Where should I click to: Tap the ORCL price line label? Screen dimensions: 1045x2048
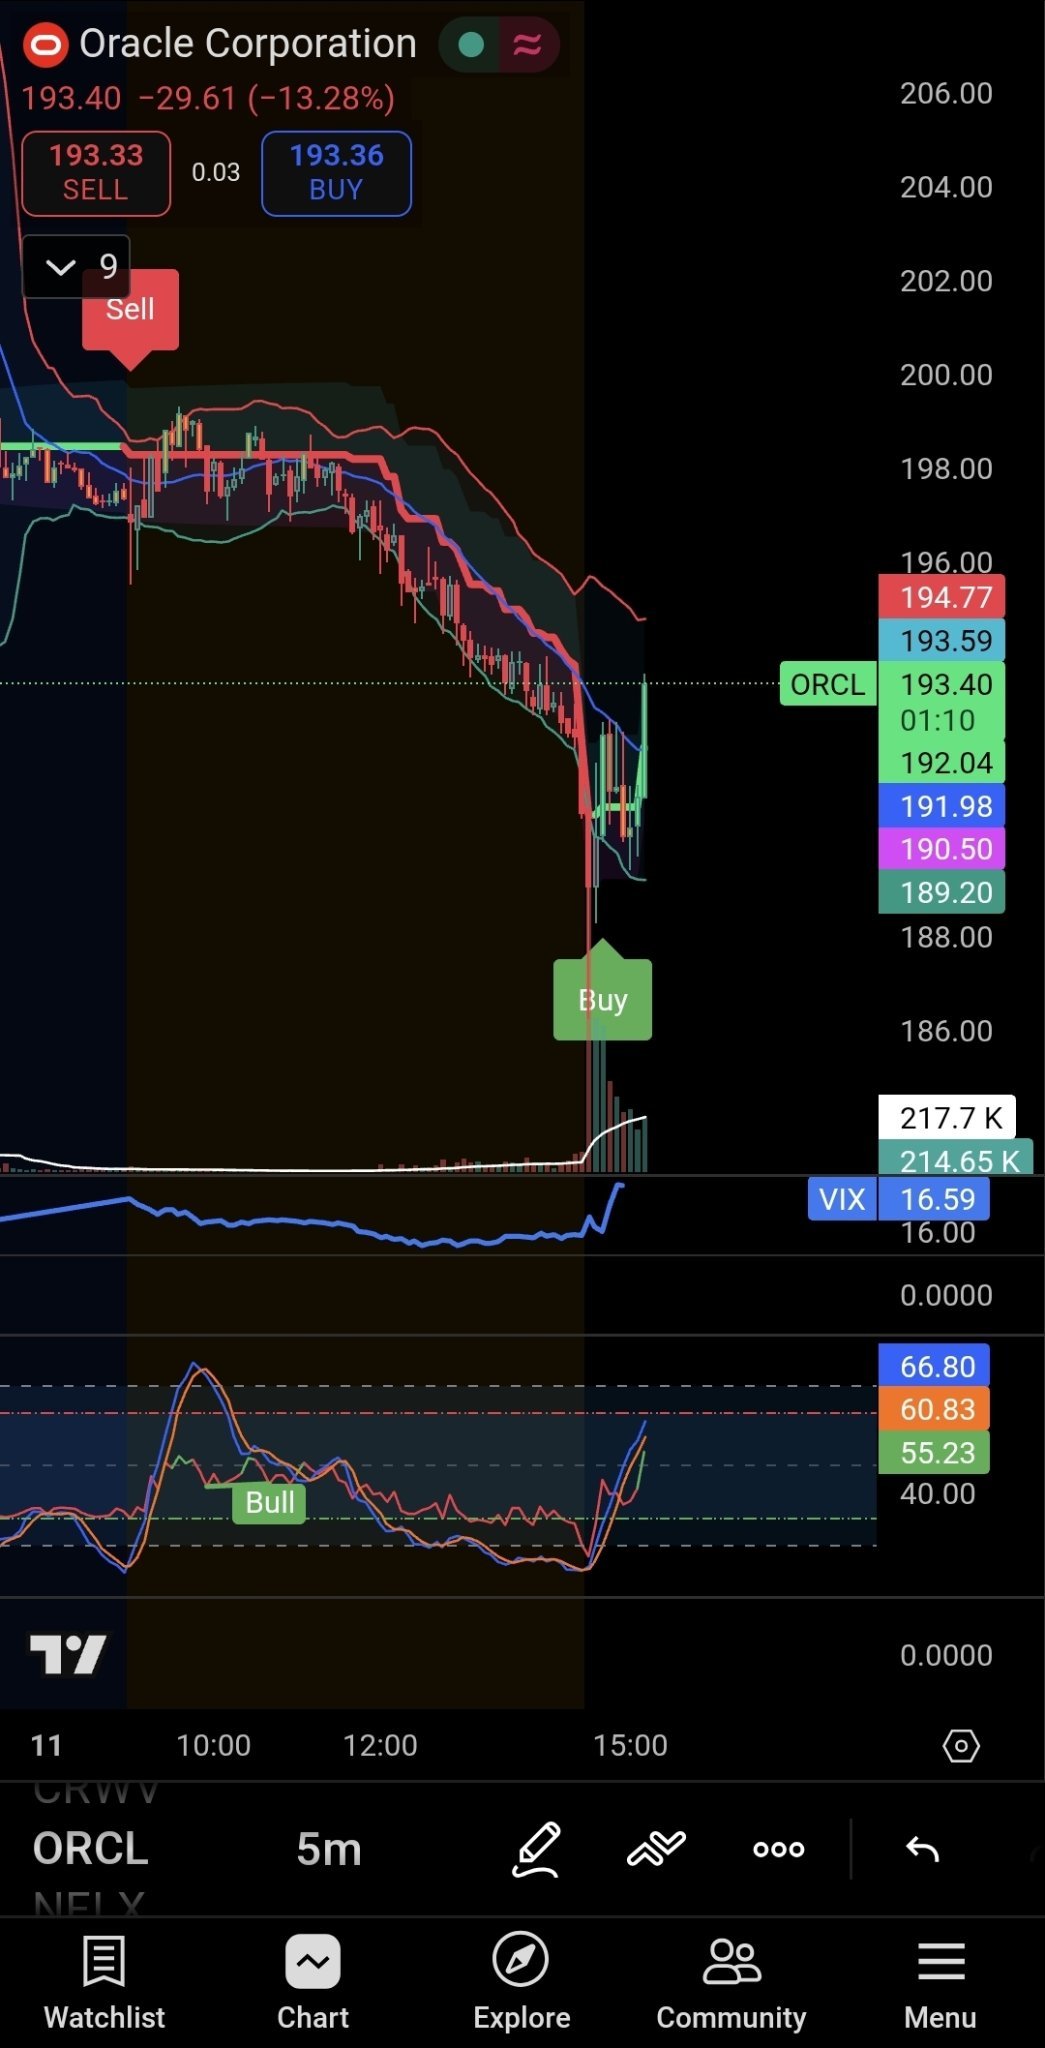(x=828, y=684)
